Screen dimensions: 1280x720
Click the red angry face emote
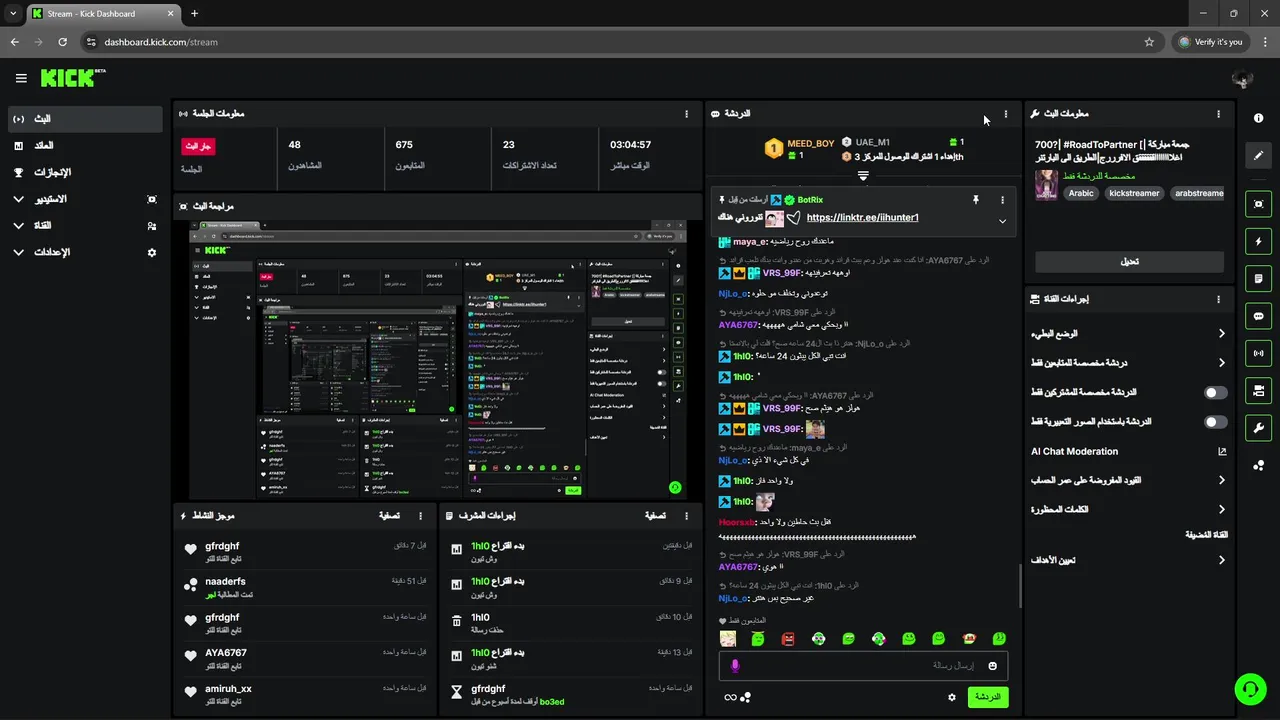coord(788,638)
